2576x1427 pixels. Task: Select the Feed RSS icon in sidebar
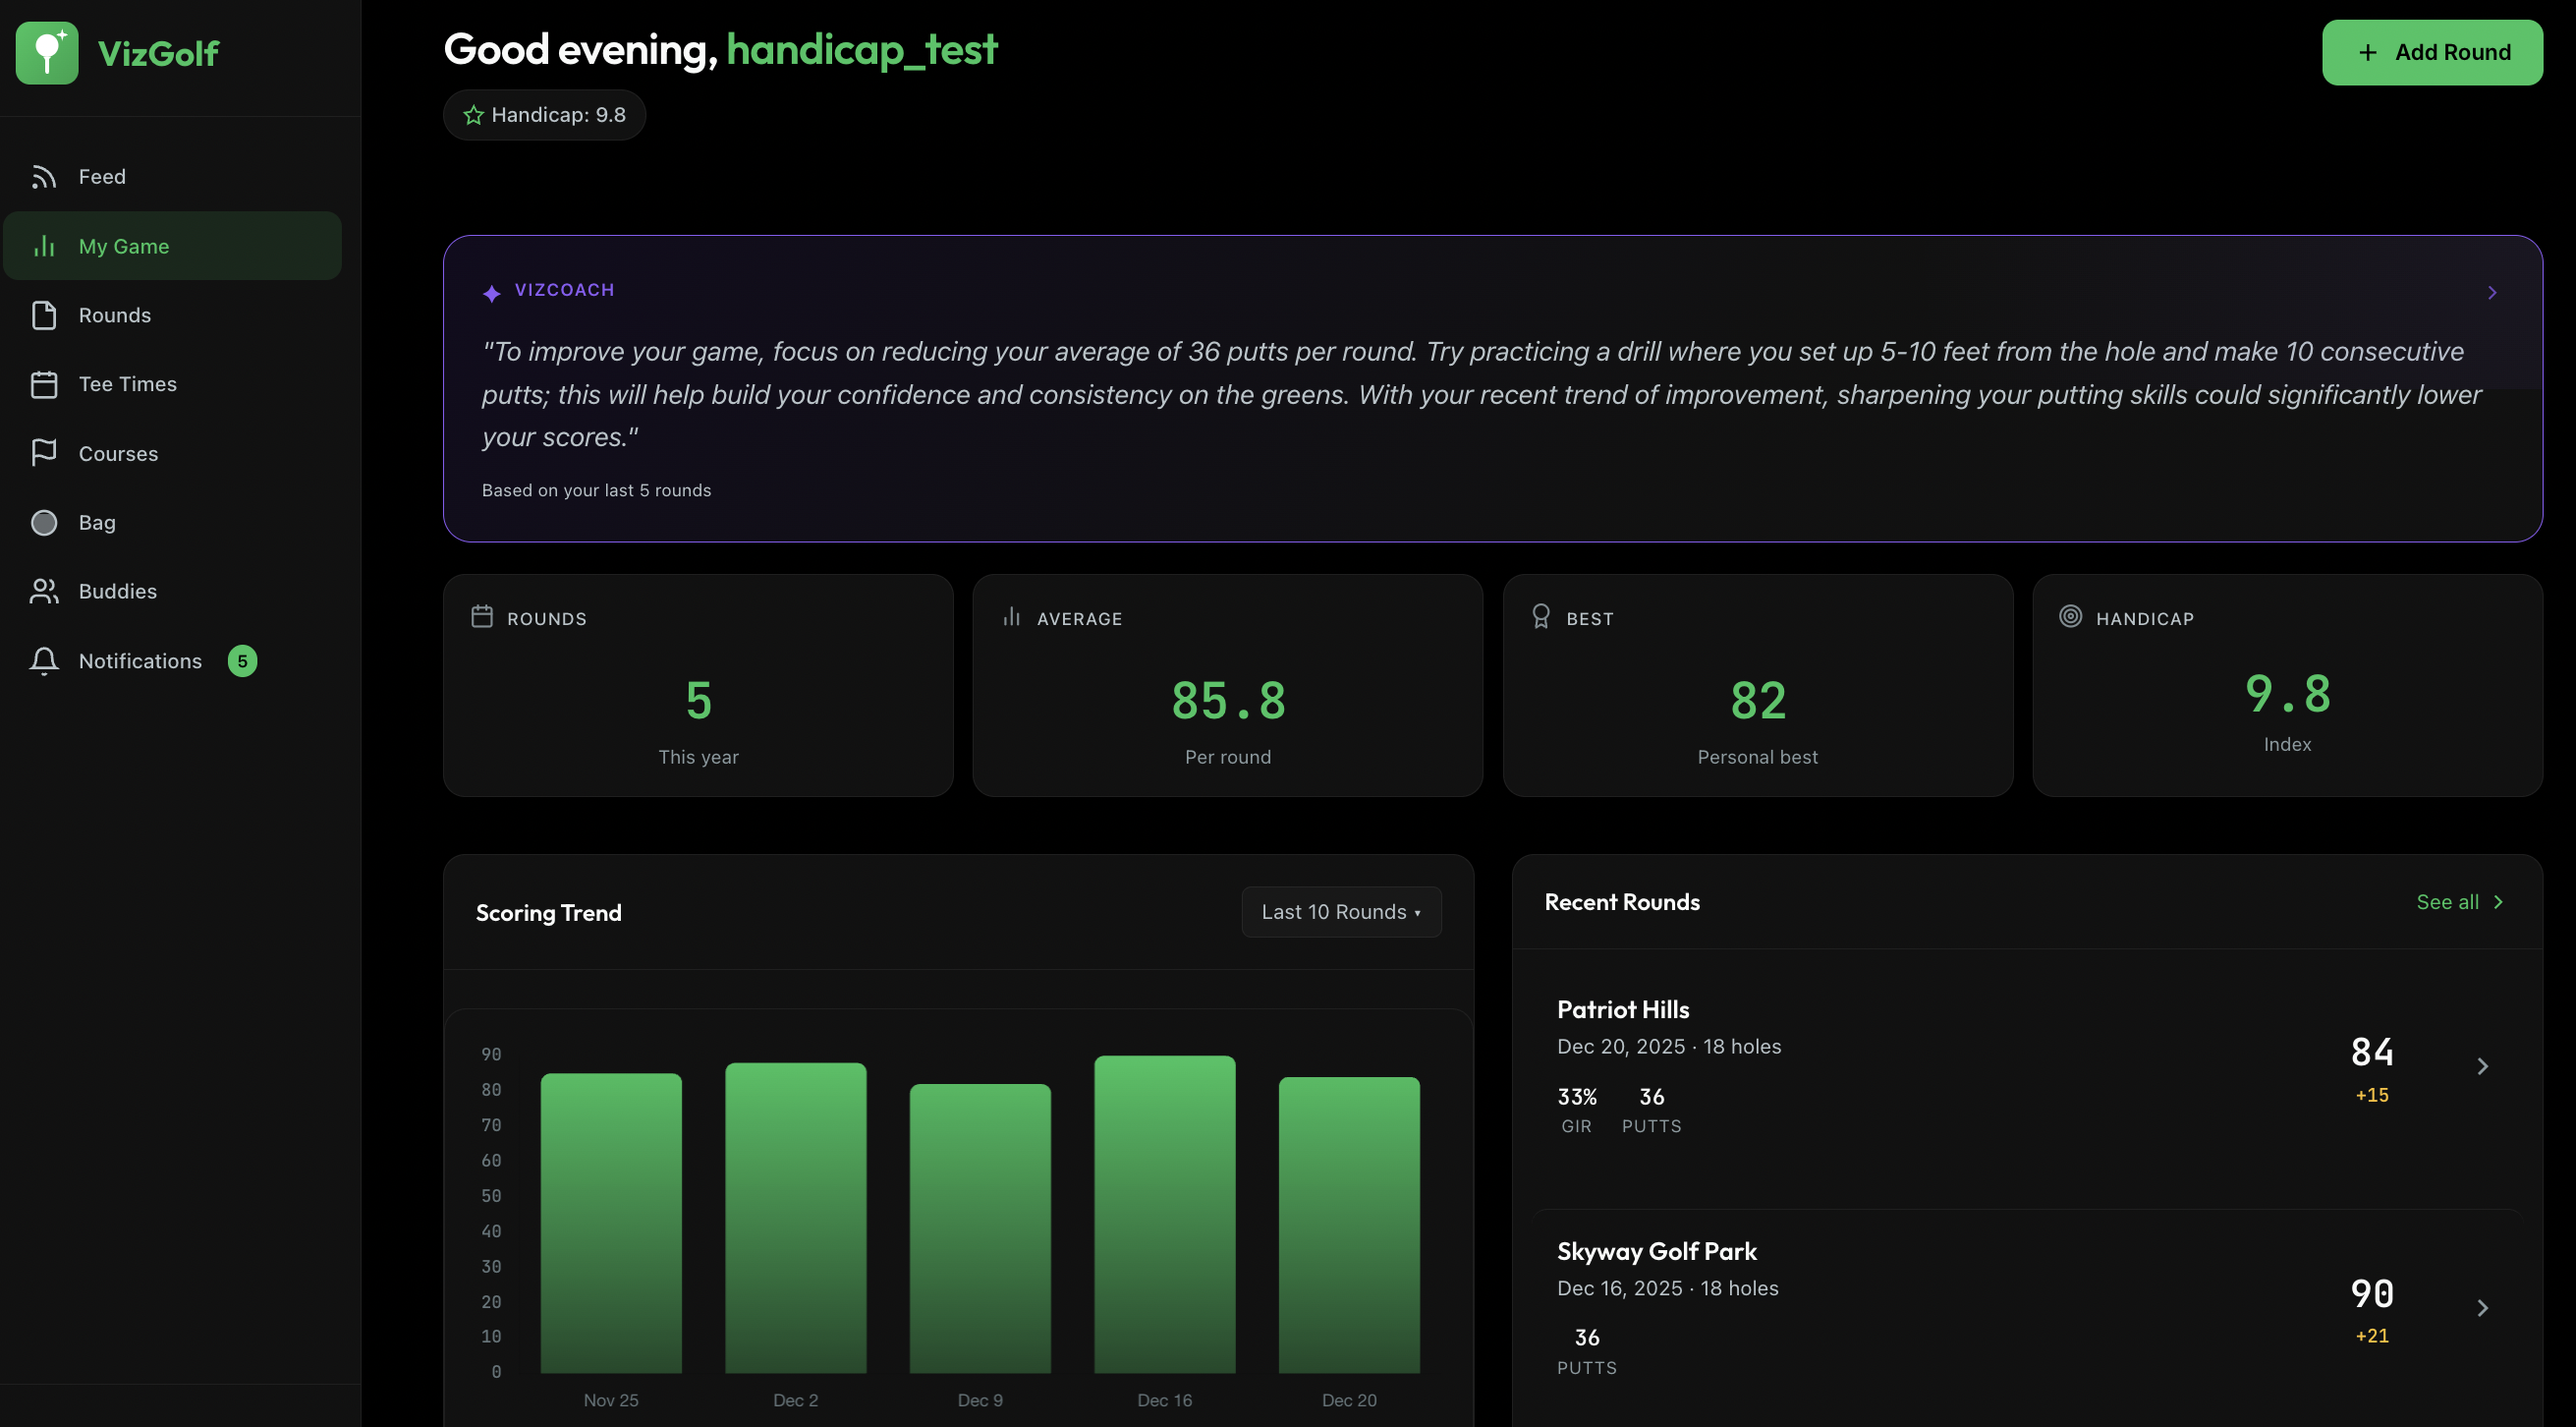click(44, 176)
